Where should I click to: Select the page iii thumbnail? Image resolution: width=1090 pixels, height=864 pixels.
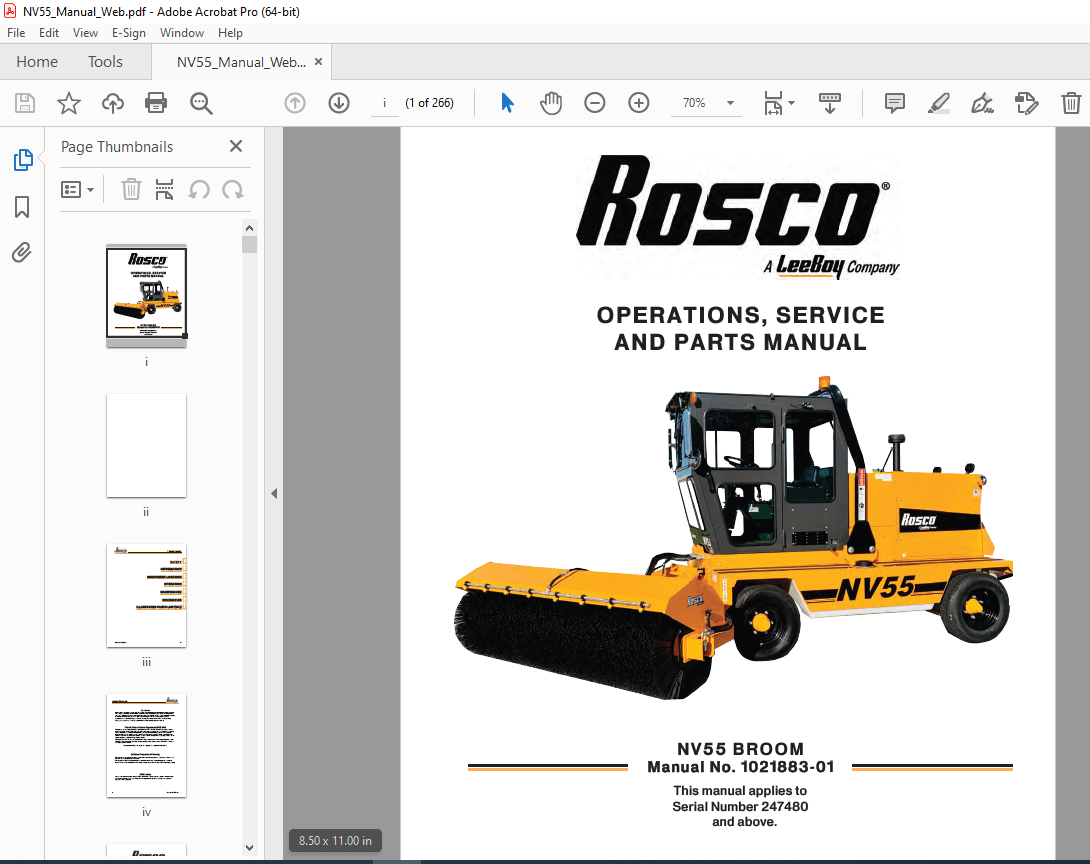146,596
